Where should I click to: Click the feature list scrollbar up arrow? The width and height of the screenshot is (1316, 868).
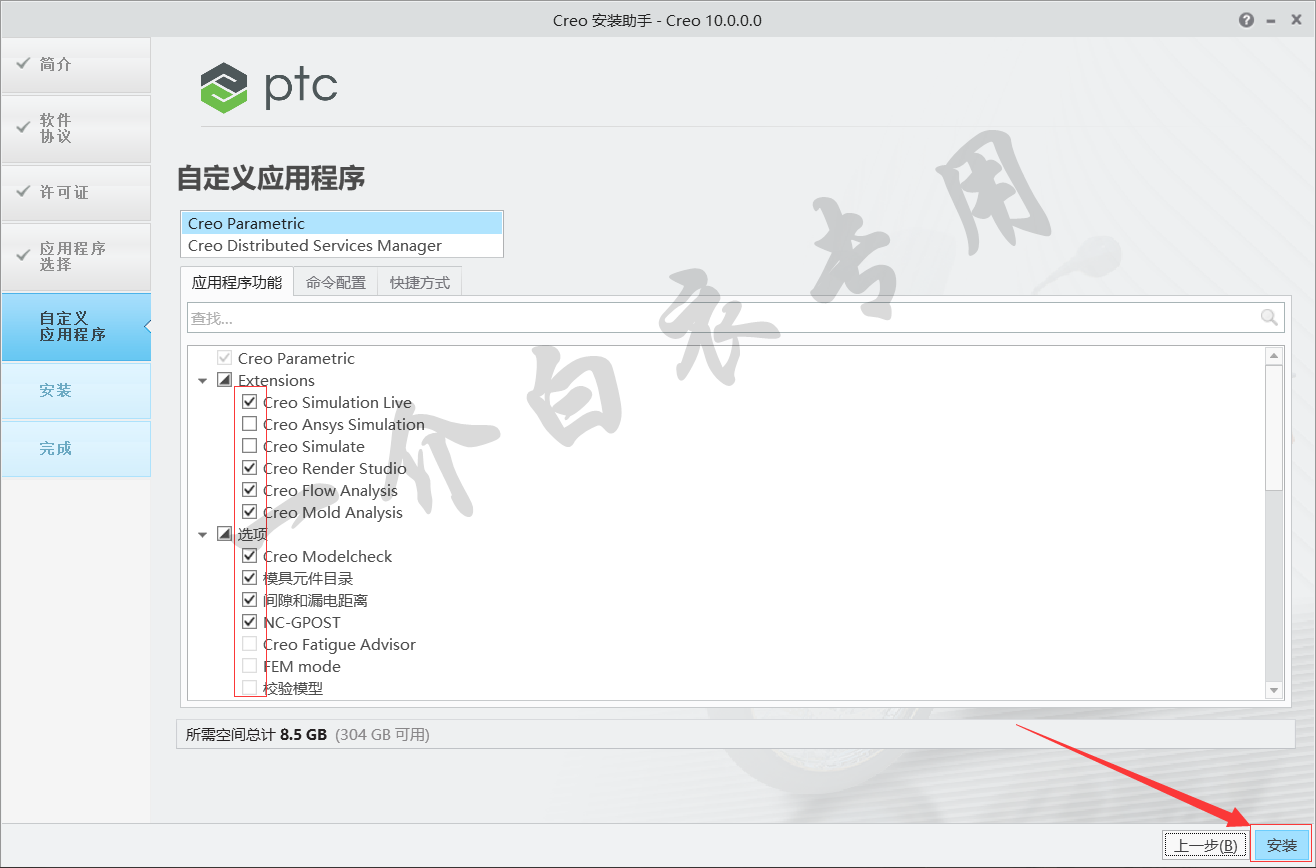tap(1274, 356)
